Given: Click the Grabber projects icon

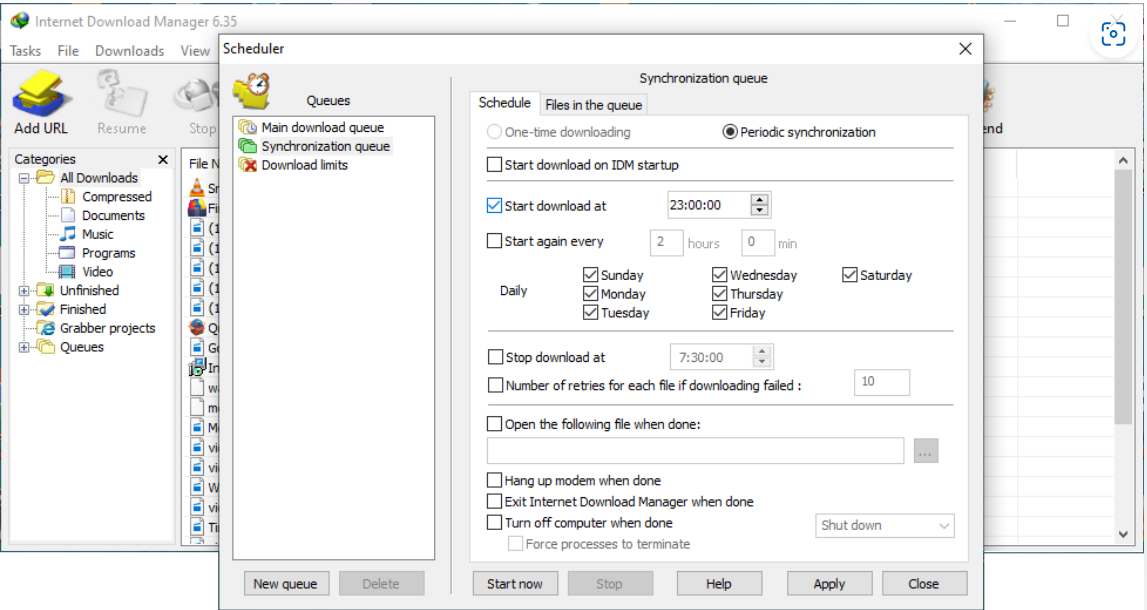Looking at the screenshot, I should pyautogui.click(x=47, y=328).
